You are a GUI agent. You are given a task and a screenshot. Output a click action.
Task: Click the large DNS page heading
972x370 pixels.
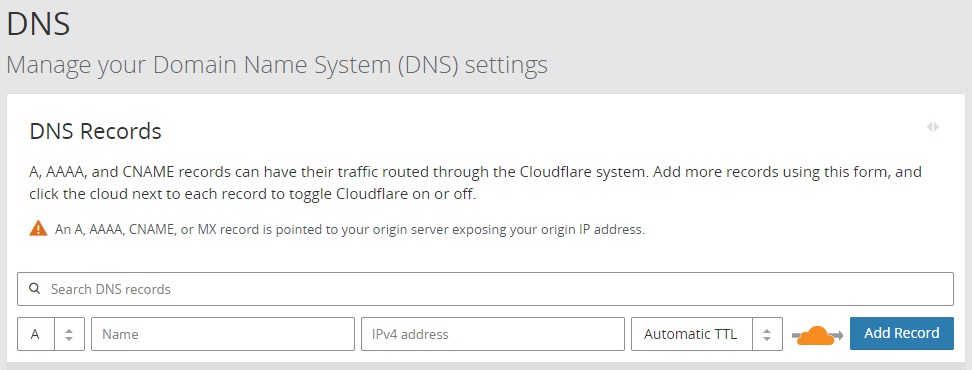click(x=38, y=24)
